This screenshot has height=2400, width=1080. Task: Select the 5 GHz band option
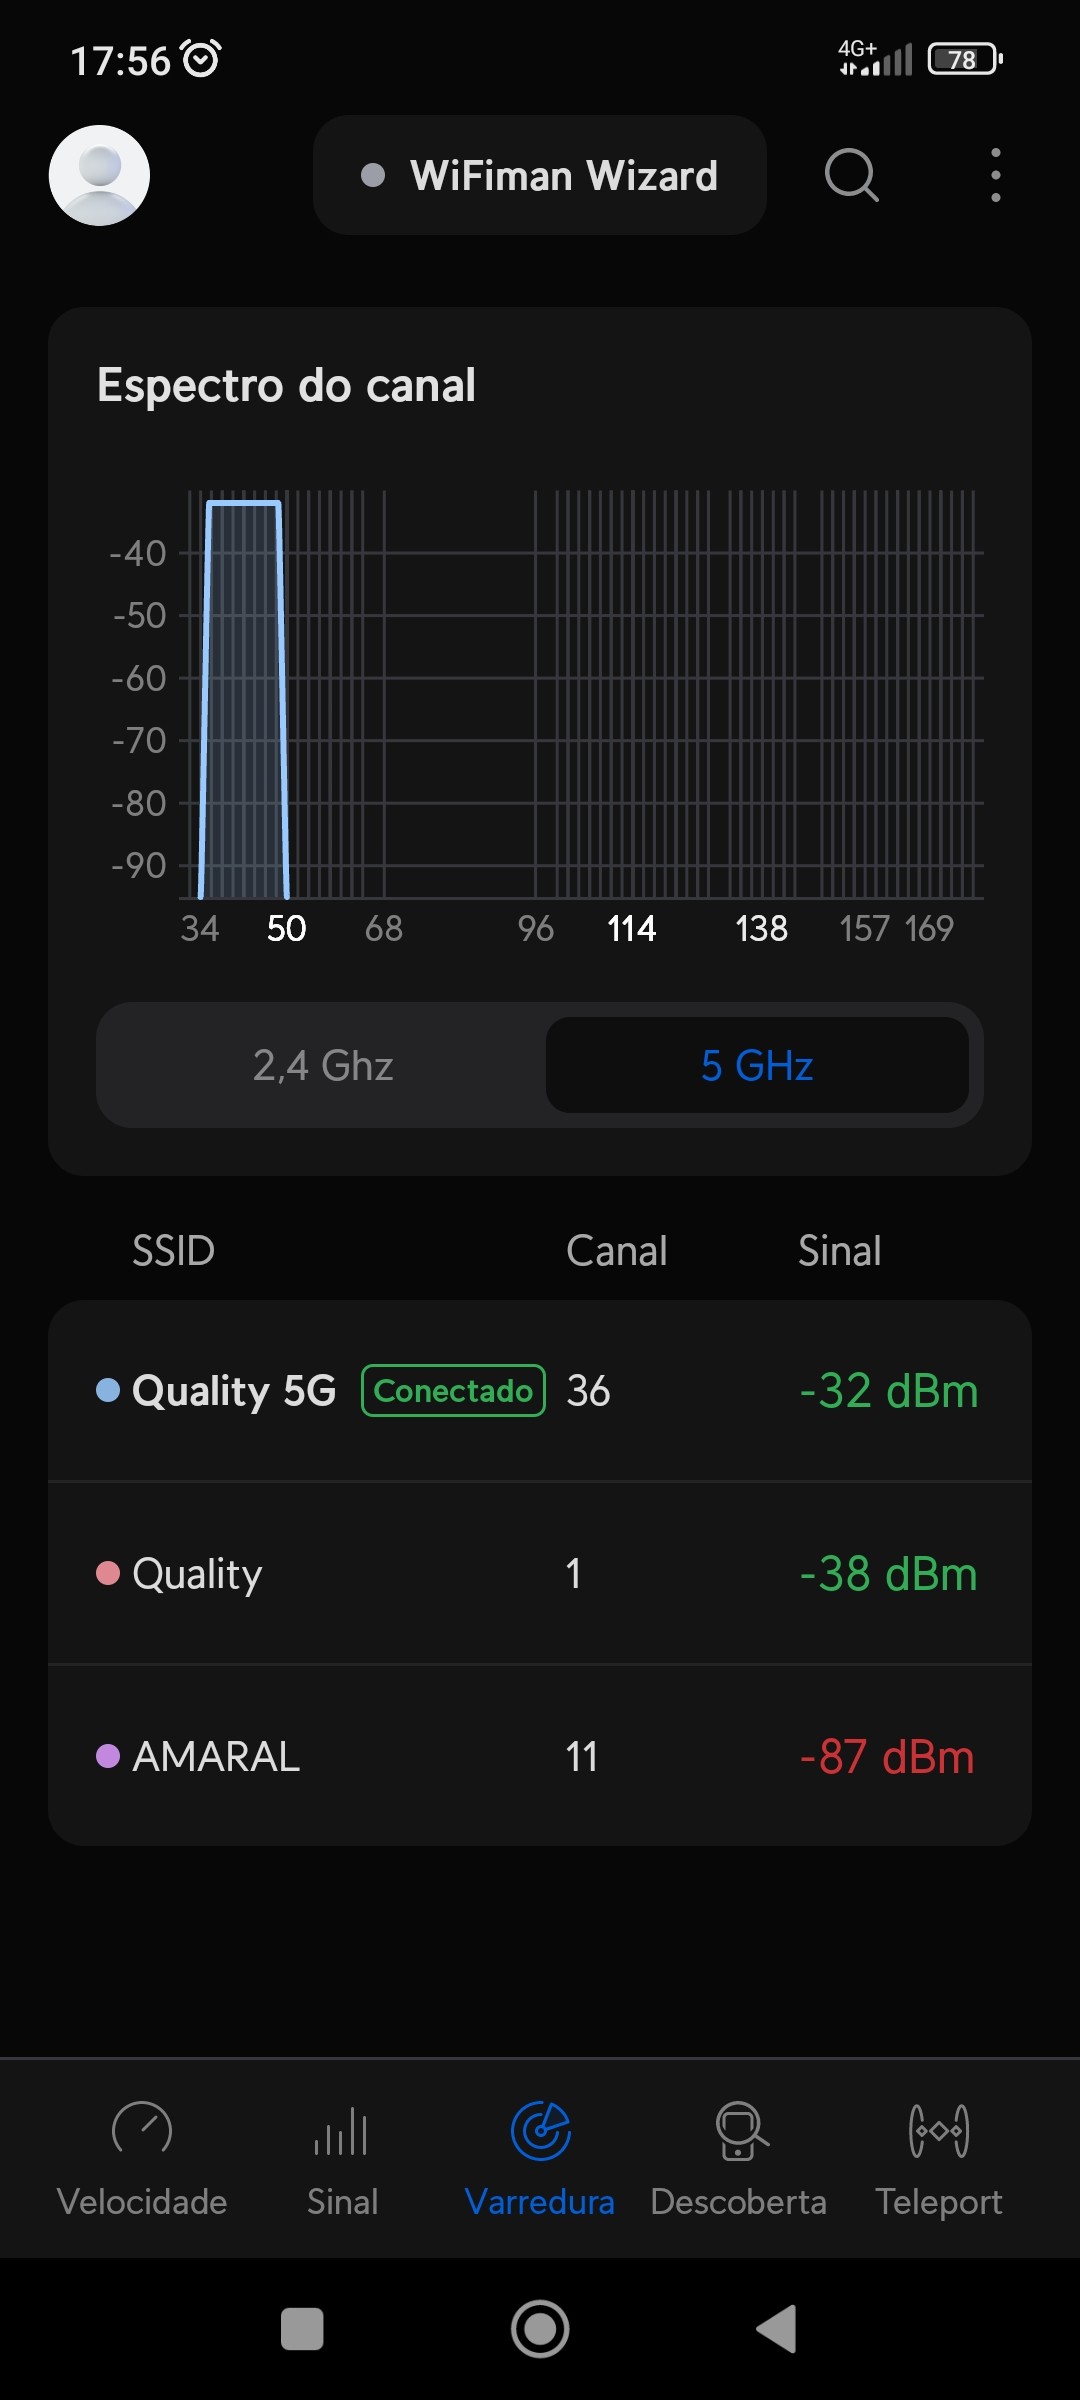pos(757,1065)
